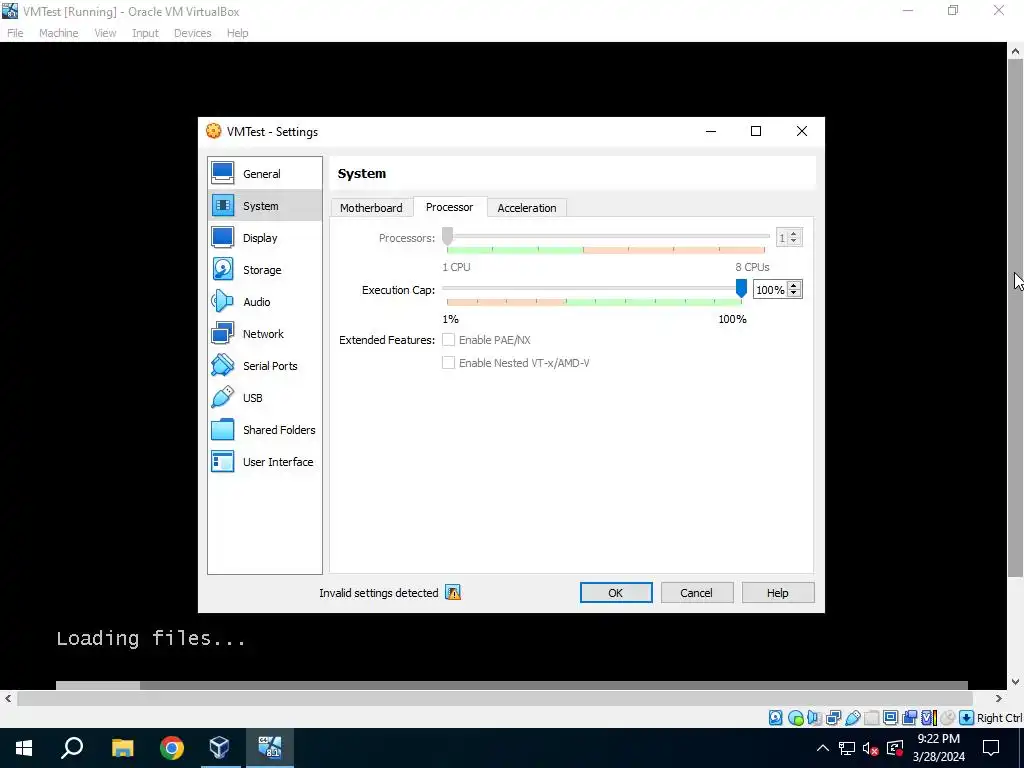Open the User Interface settings category
Viewport: 1024px width, 768px height.
tap(264, 462)
